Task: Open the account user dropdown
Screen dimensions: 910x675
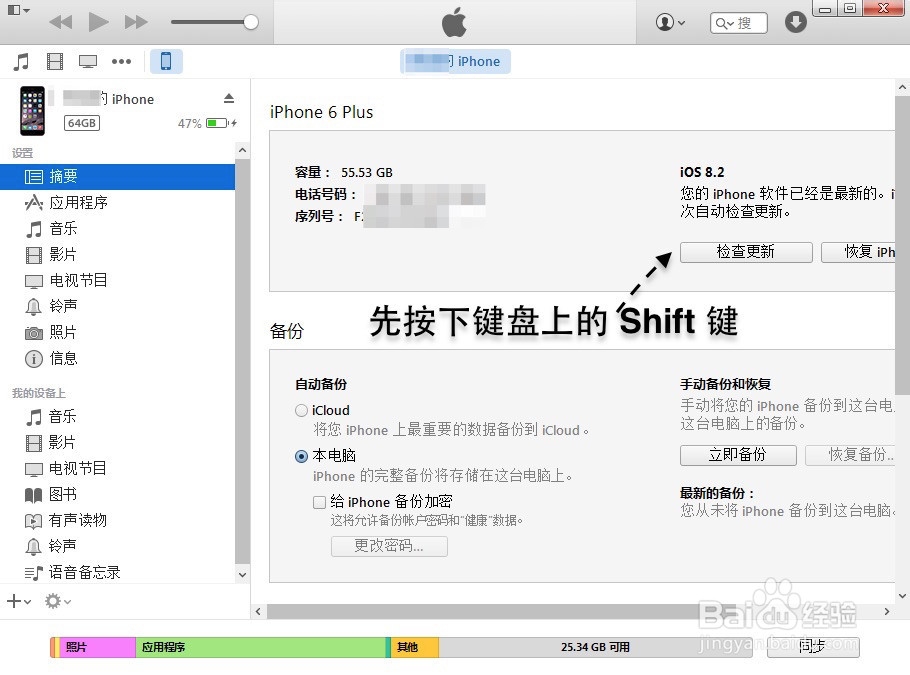Action: pos(670,23)
